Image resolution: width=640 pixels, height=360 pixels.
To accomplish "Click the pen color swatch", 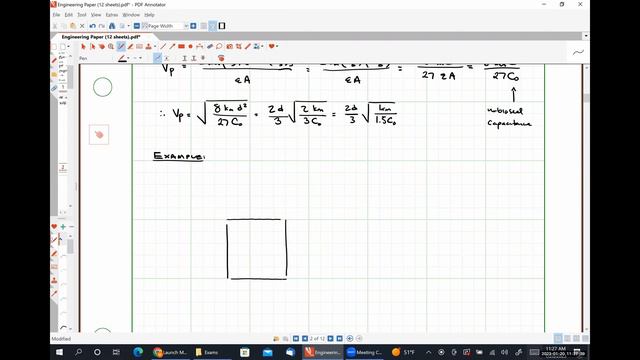I will pos(122,59).
